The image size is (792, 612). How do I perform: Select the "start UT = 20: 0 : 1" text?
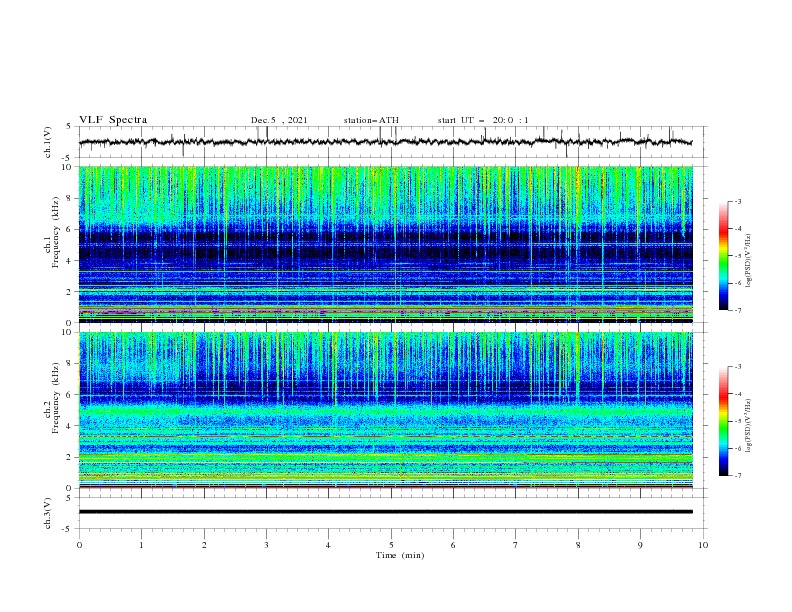(x=483, y=120)
